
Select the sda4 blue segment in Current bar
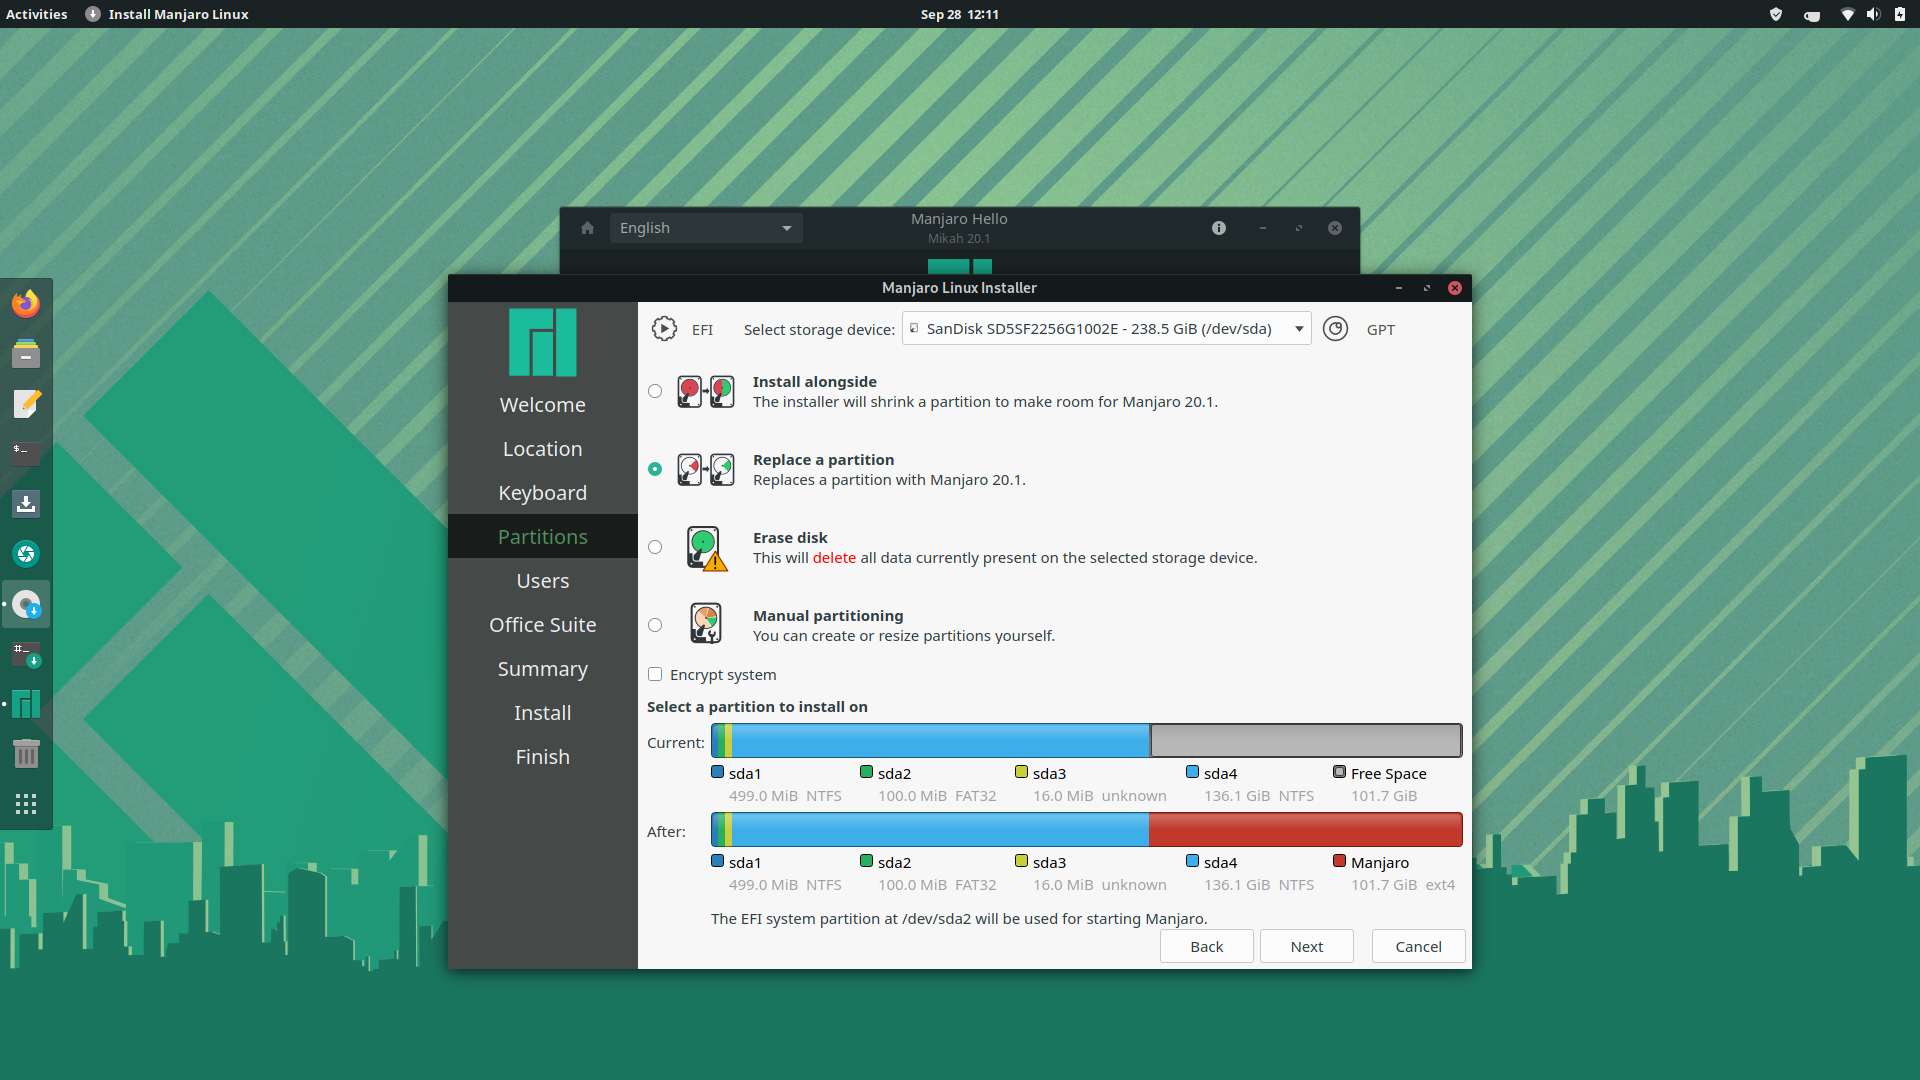(940, 741)
